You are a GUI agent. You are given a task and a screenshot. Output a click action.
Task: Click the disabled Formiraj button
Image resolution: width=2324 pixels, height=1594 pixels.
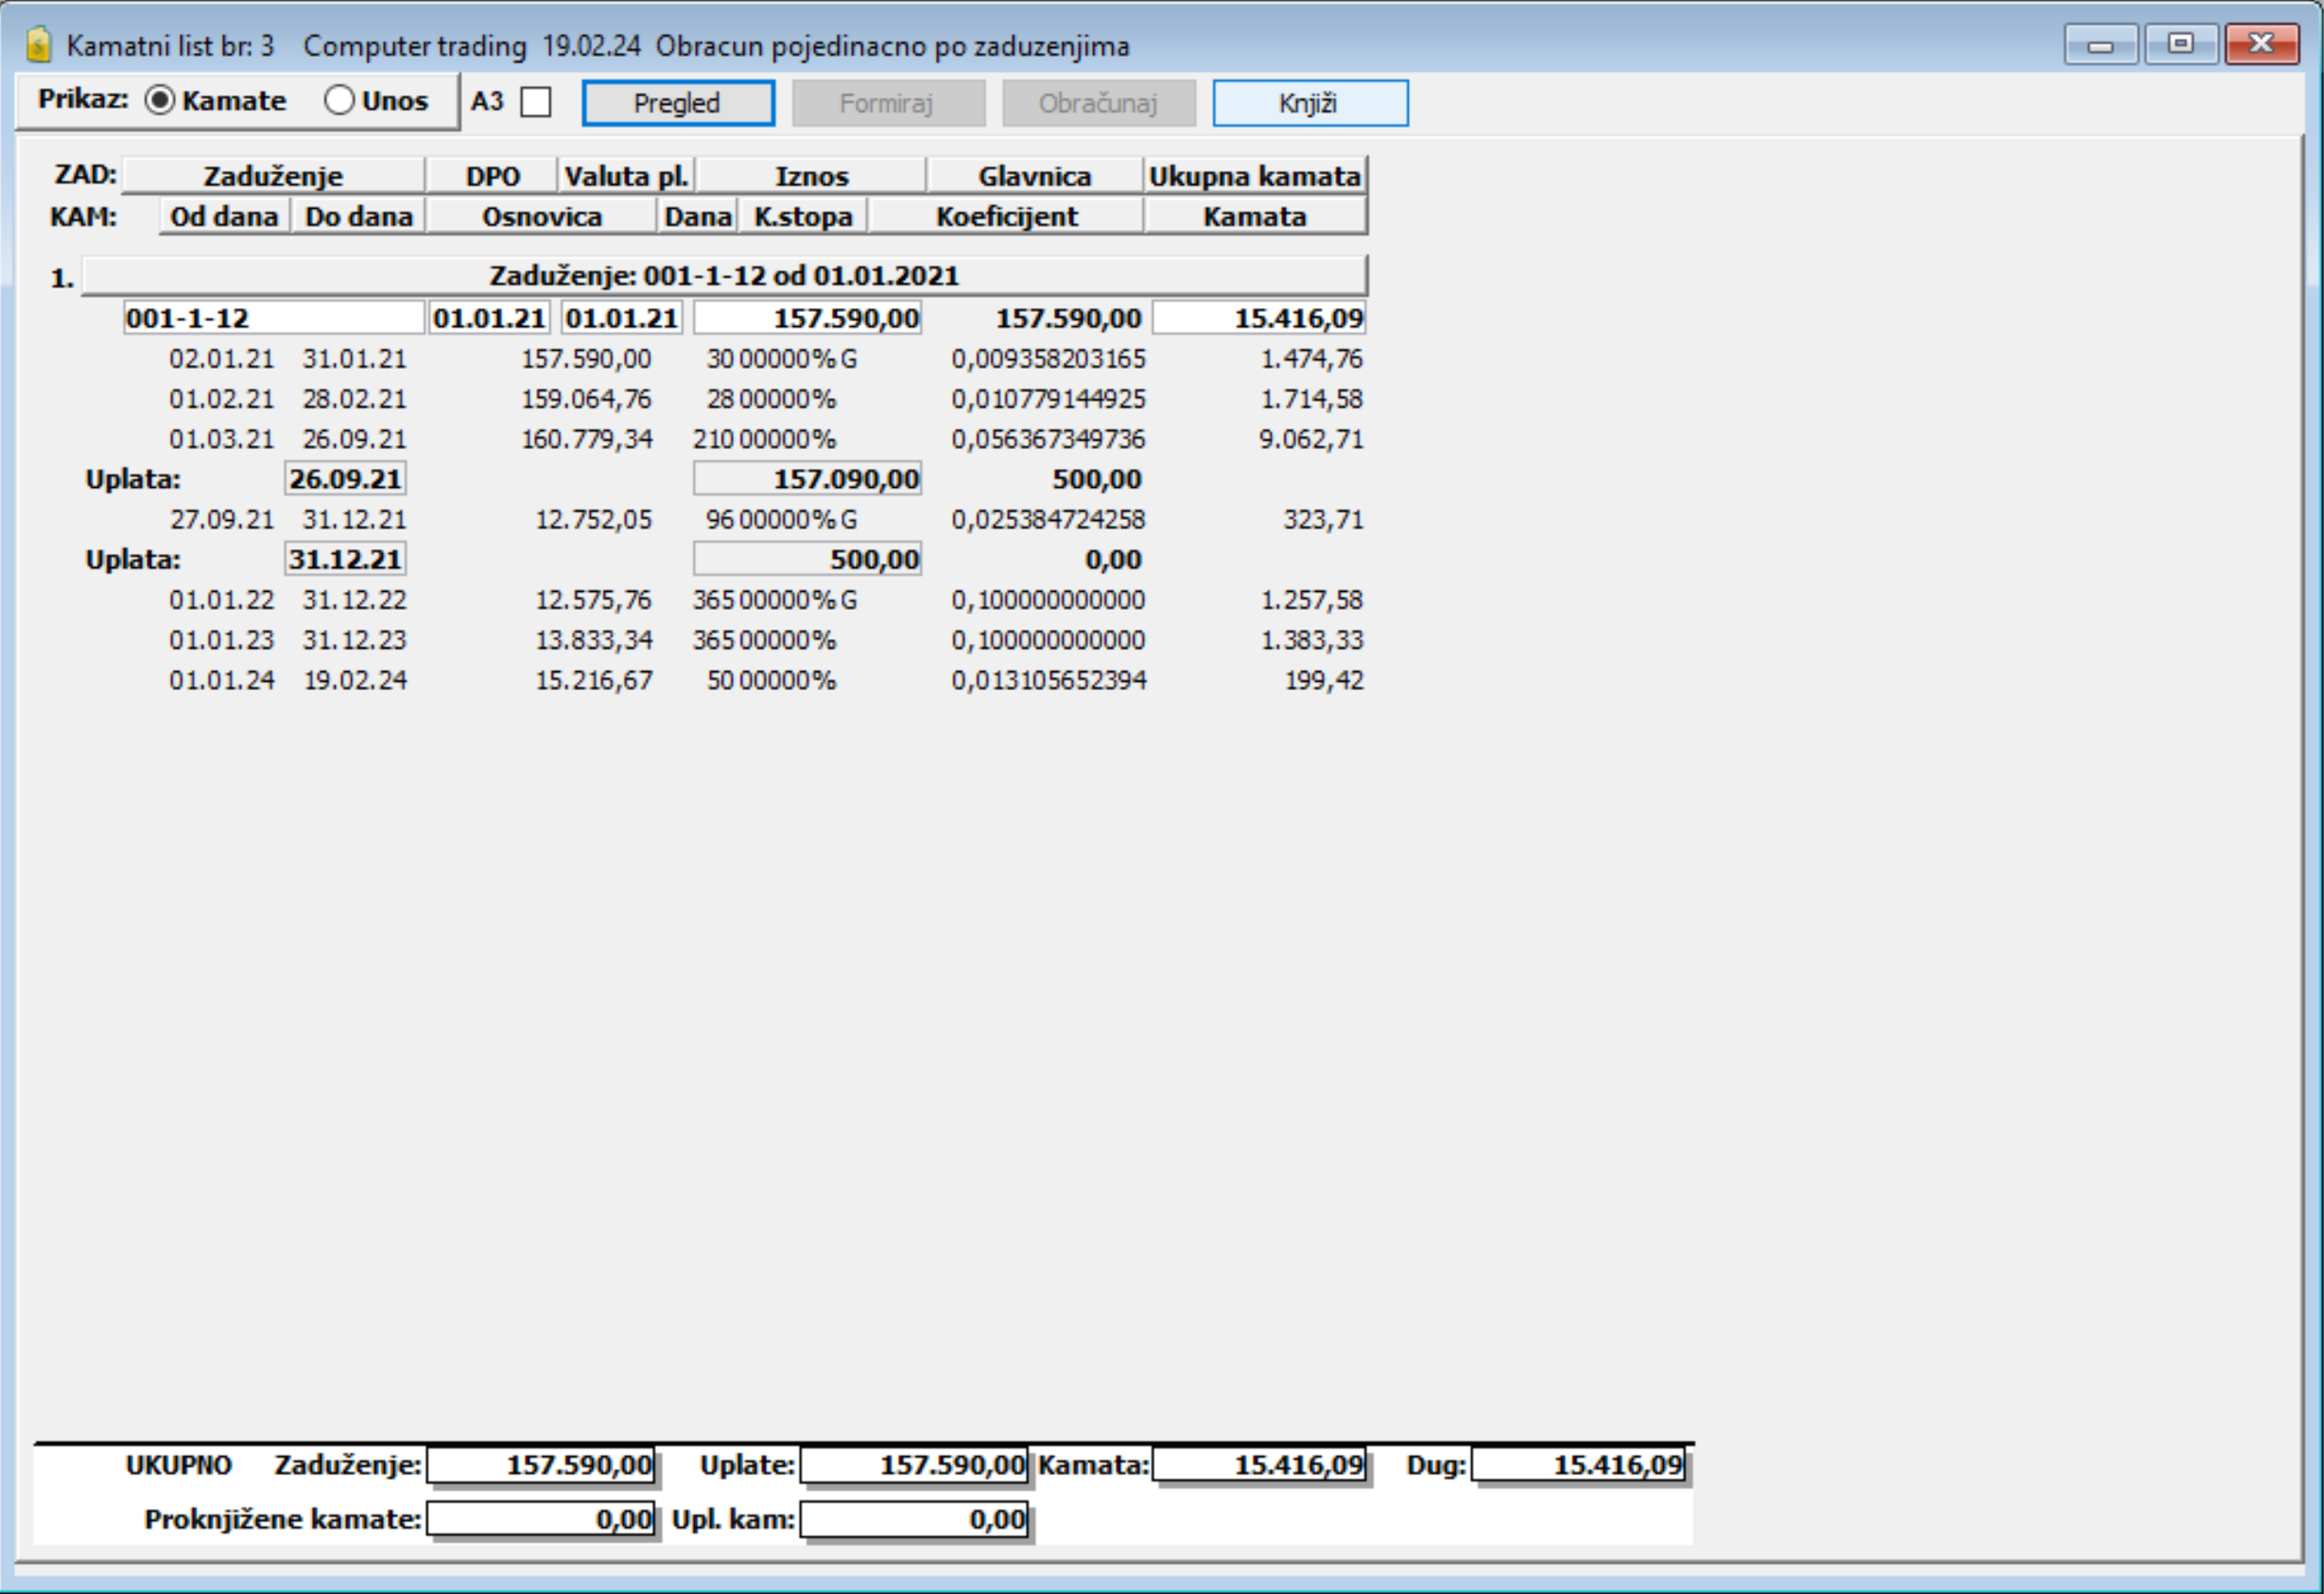[x=888, y=103]
